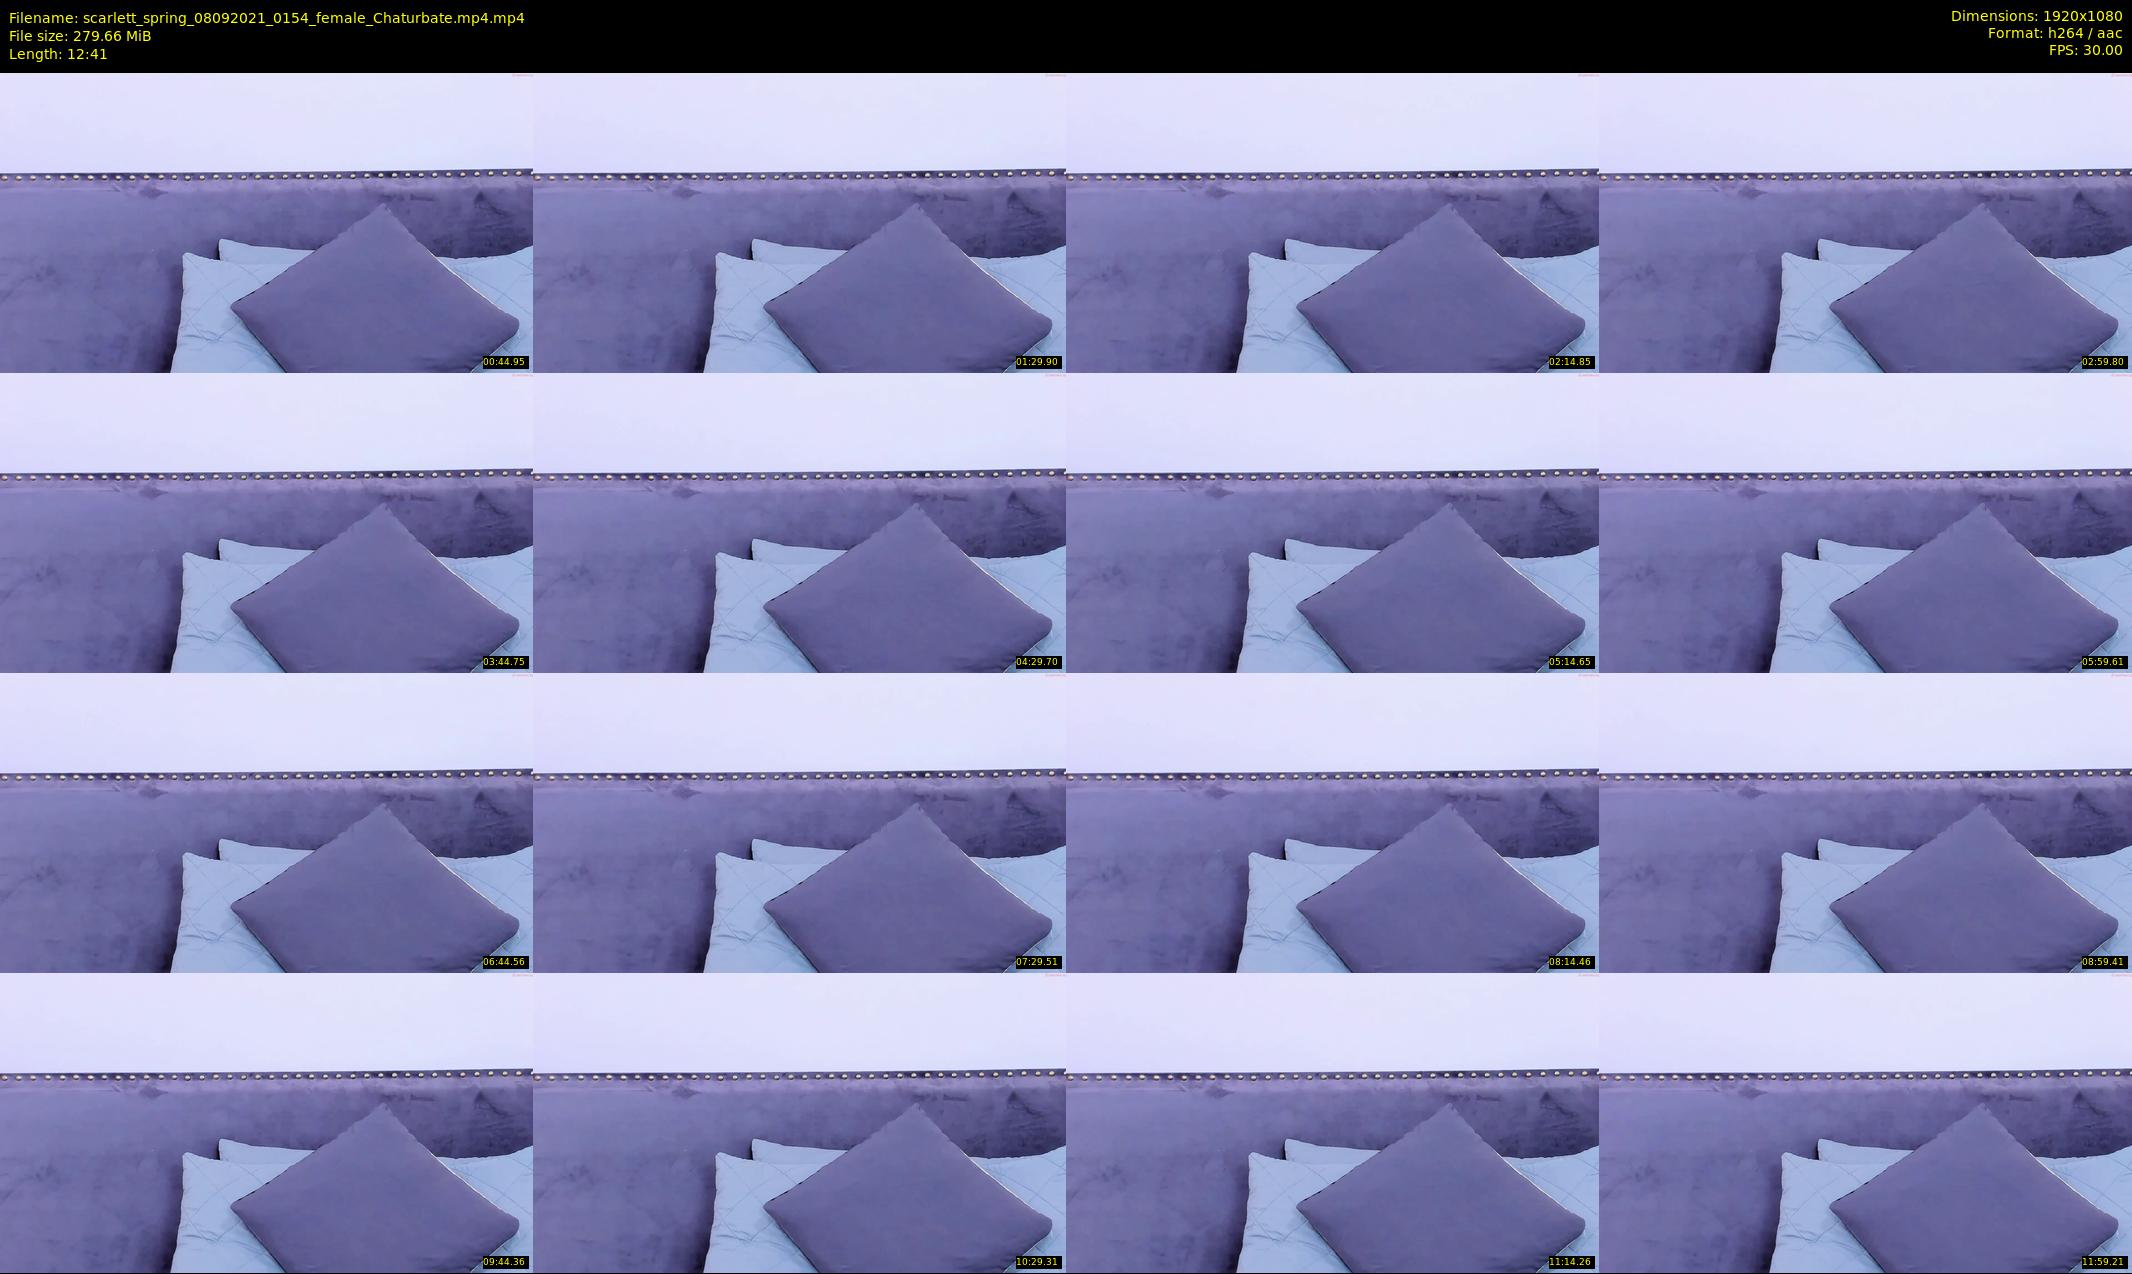
Task: Click the thumbnail marked 06:44.56
Action: click(266, 823)
